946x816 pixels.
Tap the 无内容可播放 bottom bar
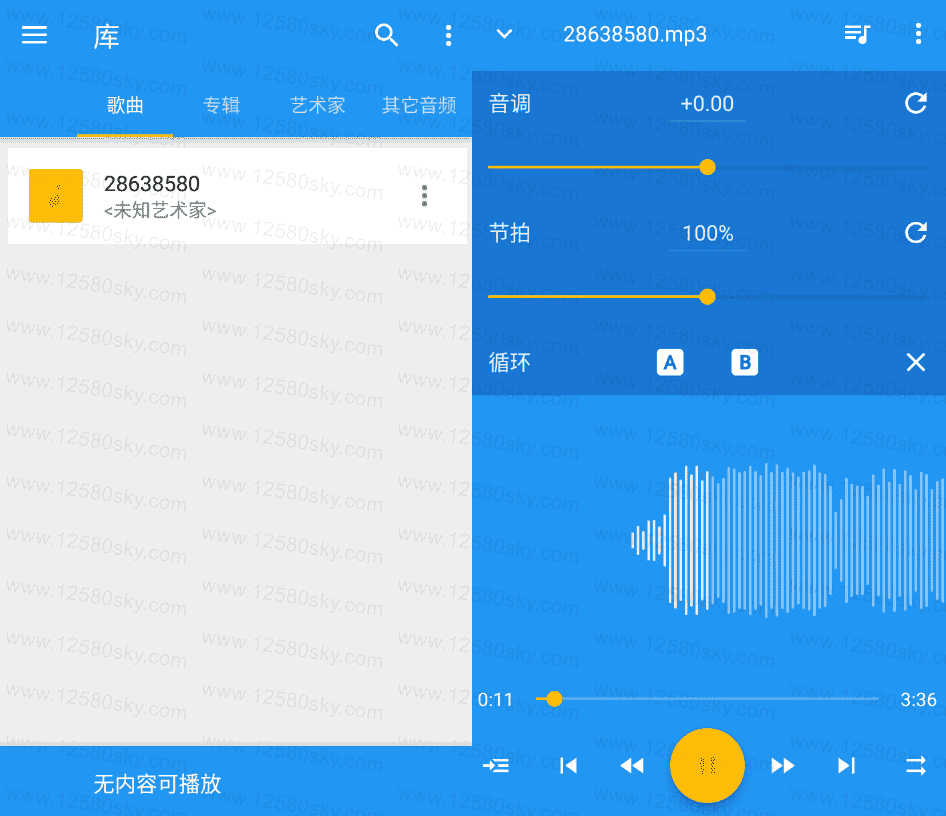(236, 782)
